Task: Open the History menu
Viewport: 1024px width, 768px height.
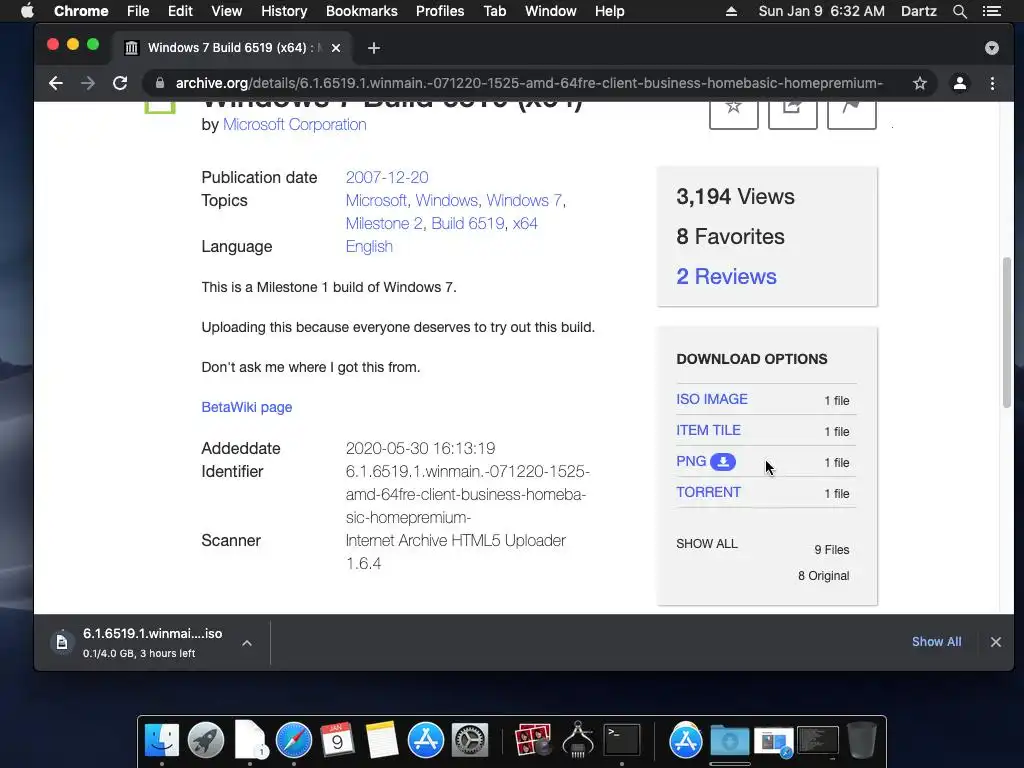Action: [284, 11]
